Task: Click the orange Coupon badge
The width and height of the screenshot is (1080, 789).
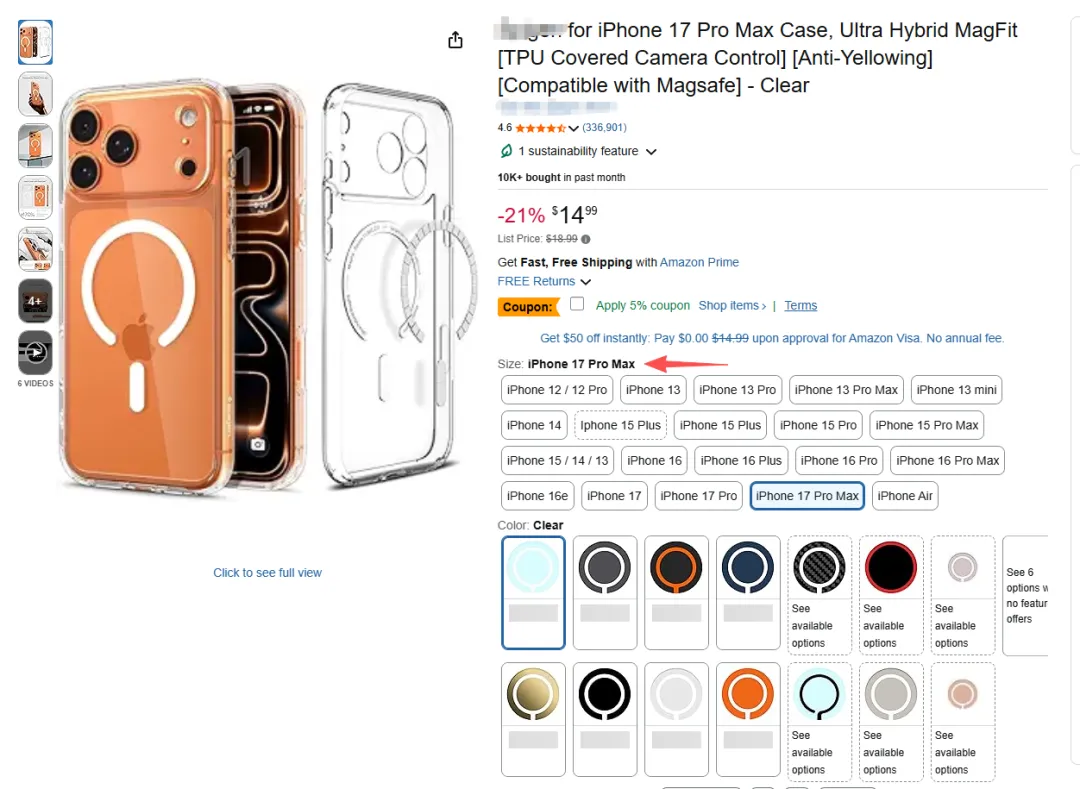Action: [527, 307]
